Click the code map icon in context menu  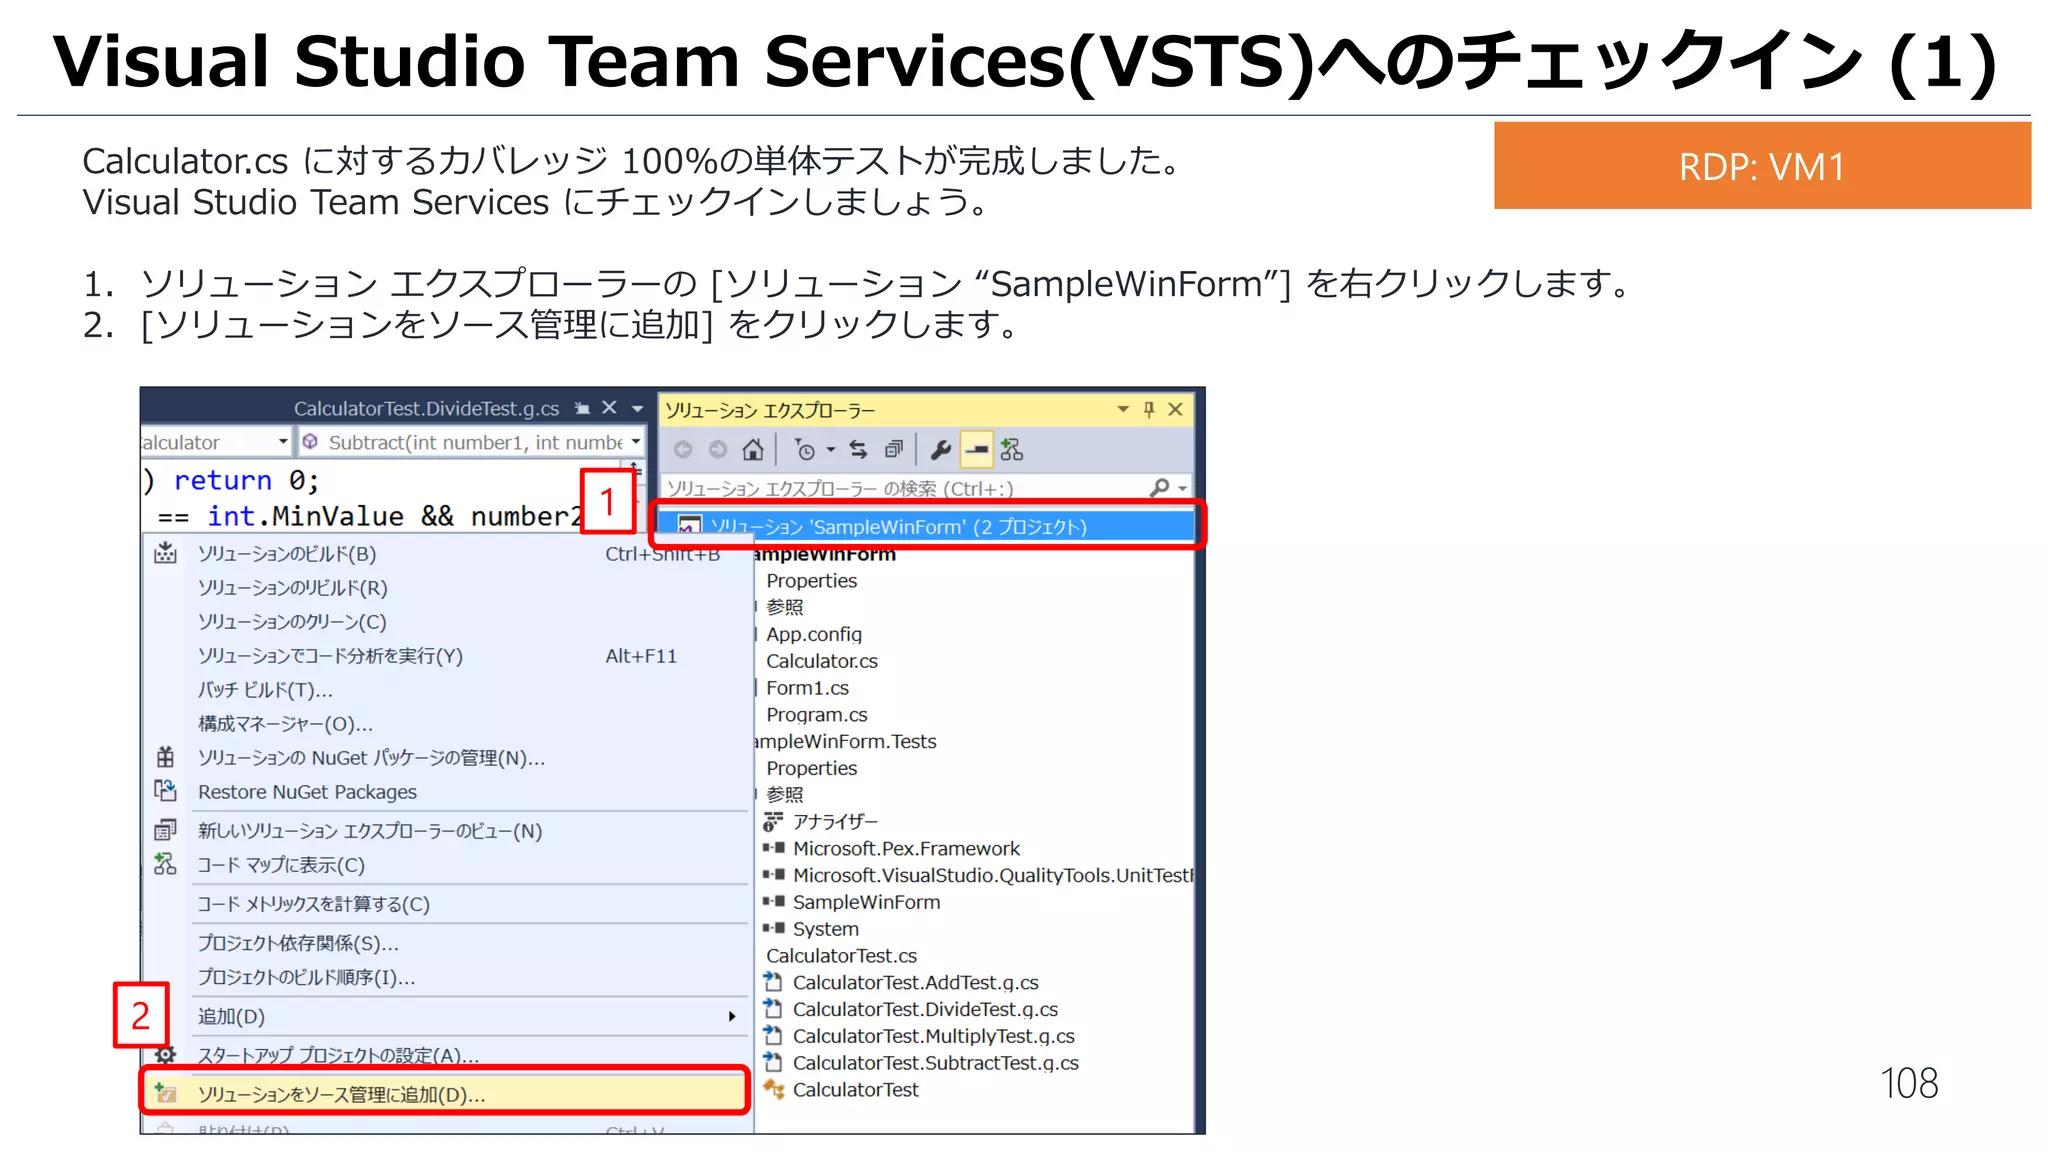tap(166, 864)
